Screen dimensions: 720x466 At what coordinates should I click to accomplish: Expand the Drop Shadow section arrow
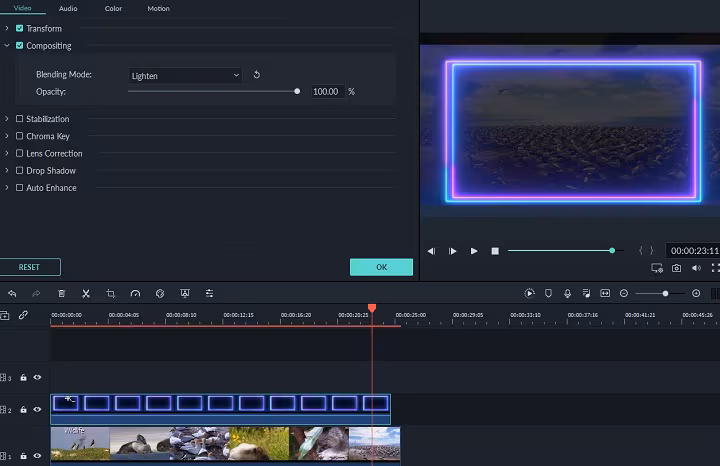[x=6, y=170]
